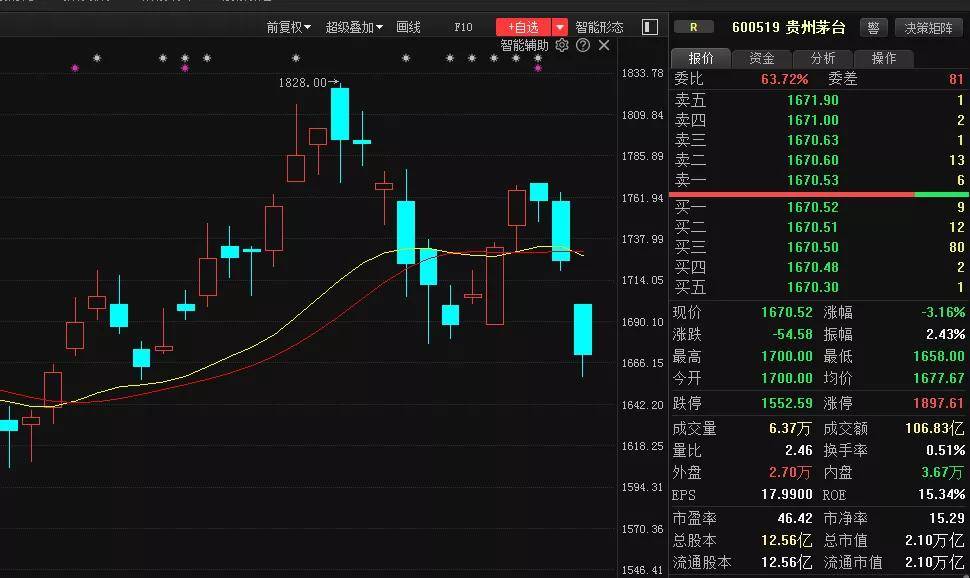The height and width of the screenshot is (578, 970).
Task: Toggle 智能形态 pattern recognition
Action: [599, 27]
